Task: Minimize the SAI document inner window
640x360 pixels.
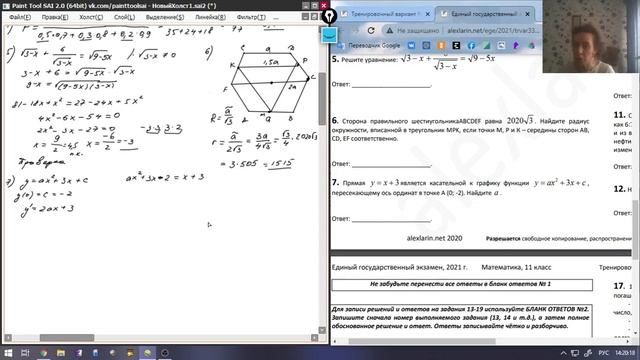Action: click(x=305, y=17)
